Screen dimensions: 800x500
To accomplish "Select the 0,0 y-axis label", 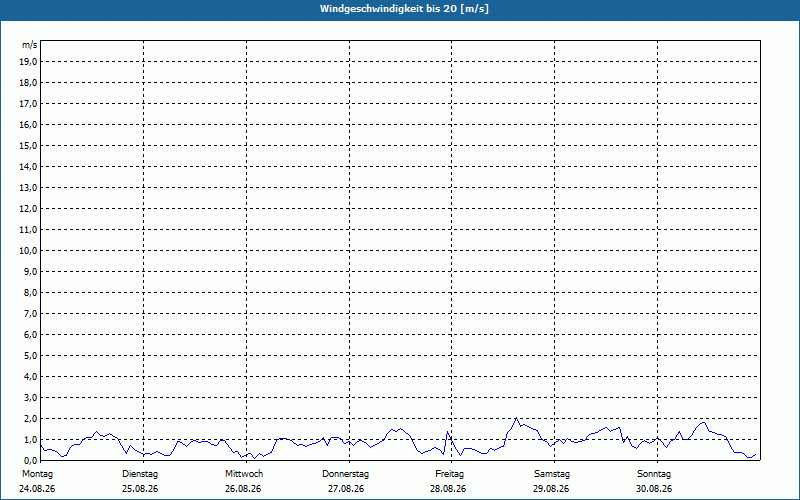I will pyautogui.click(x=31, y=460).
